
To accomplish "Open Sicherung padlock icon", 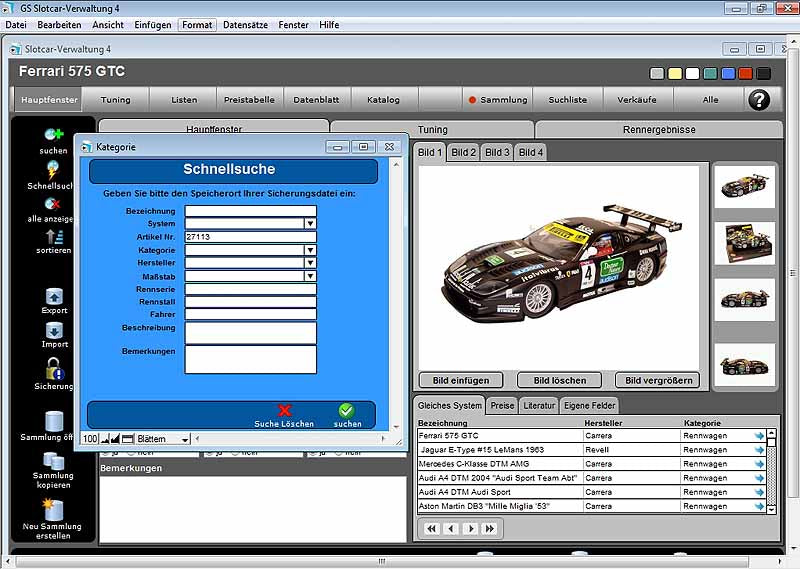I will pyautogui.click(x=54, y=368).
